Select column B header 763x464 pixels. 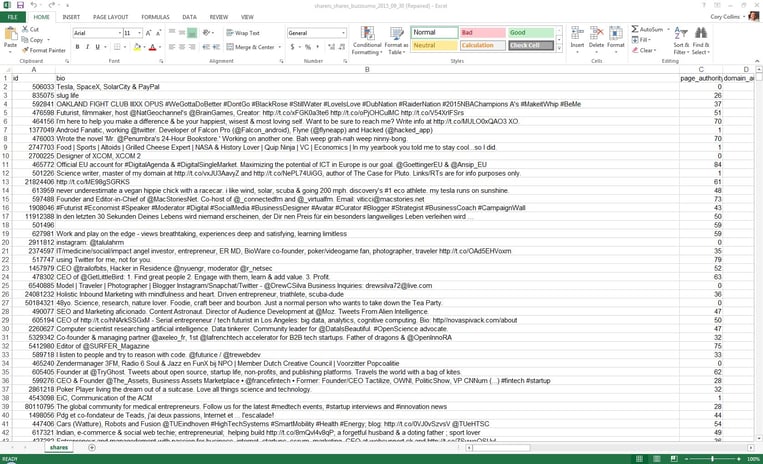coord(367,70)
